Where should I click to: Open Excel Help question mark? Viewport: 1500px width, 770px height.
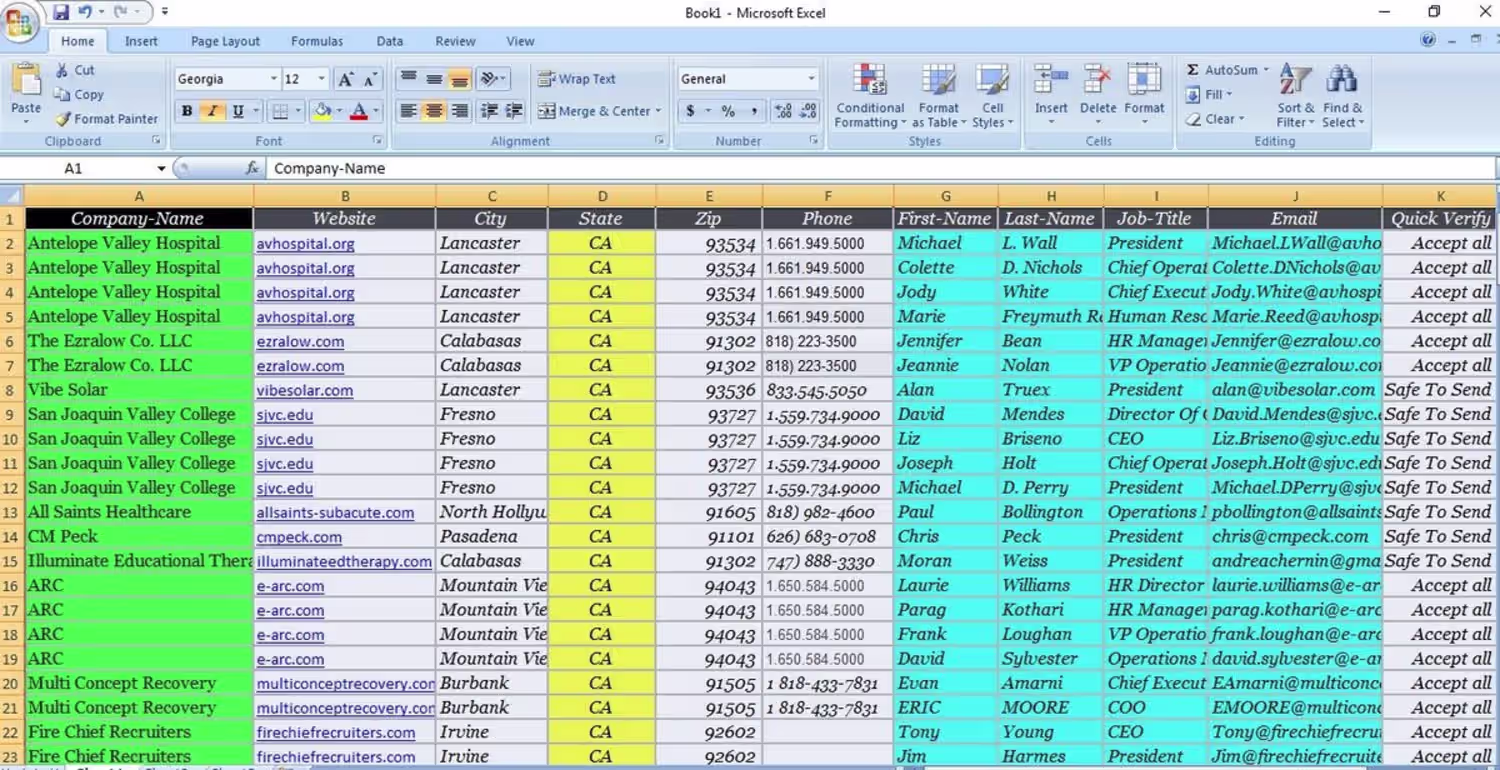pos(1428,40)
